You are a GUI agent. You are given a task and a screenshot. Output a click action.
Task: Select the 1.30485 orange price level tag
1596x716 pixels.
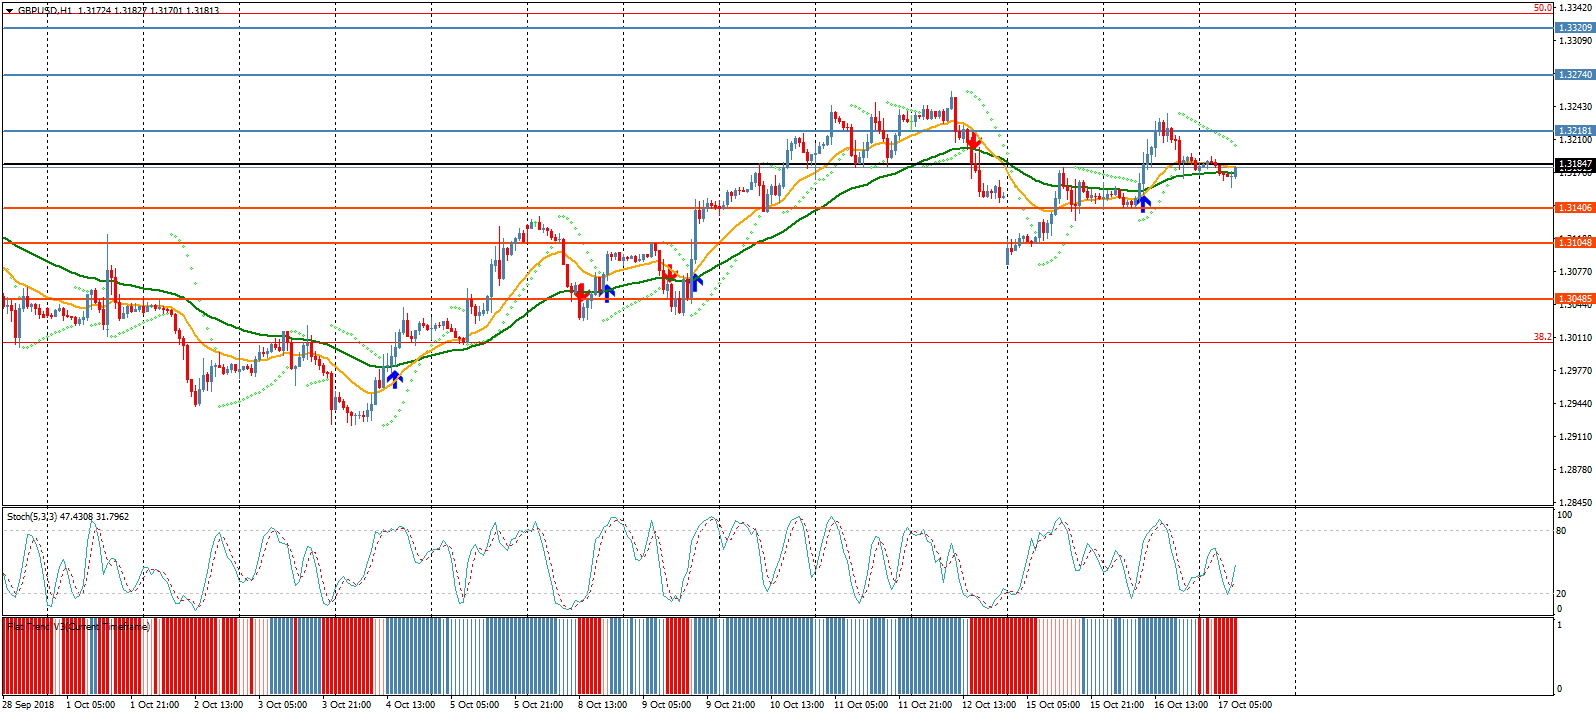click(x=1574, y=299)
